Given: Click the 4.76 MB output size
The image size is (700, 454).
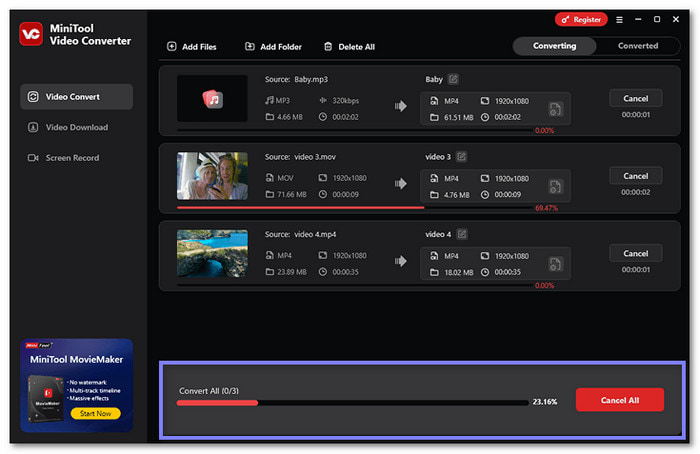Looking at the screenshot, I should (x=457, y=195).
